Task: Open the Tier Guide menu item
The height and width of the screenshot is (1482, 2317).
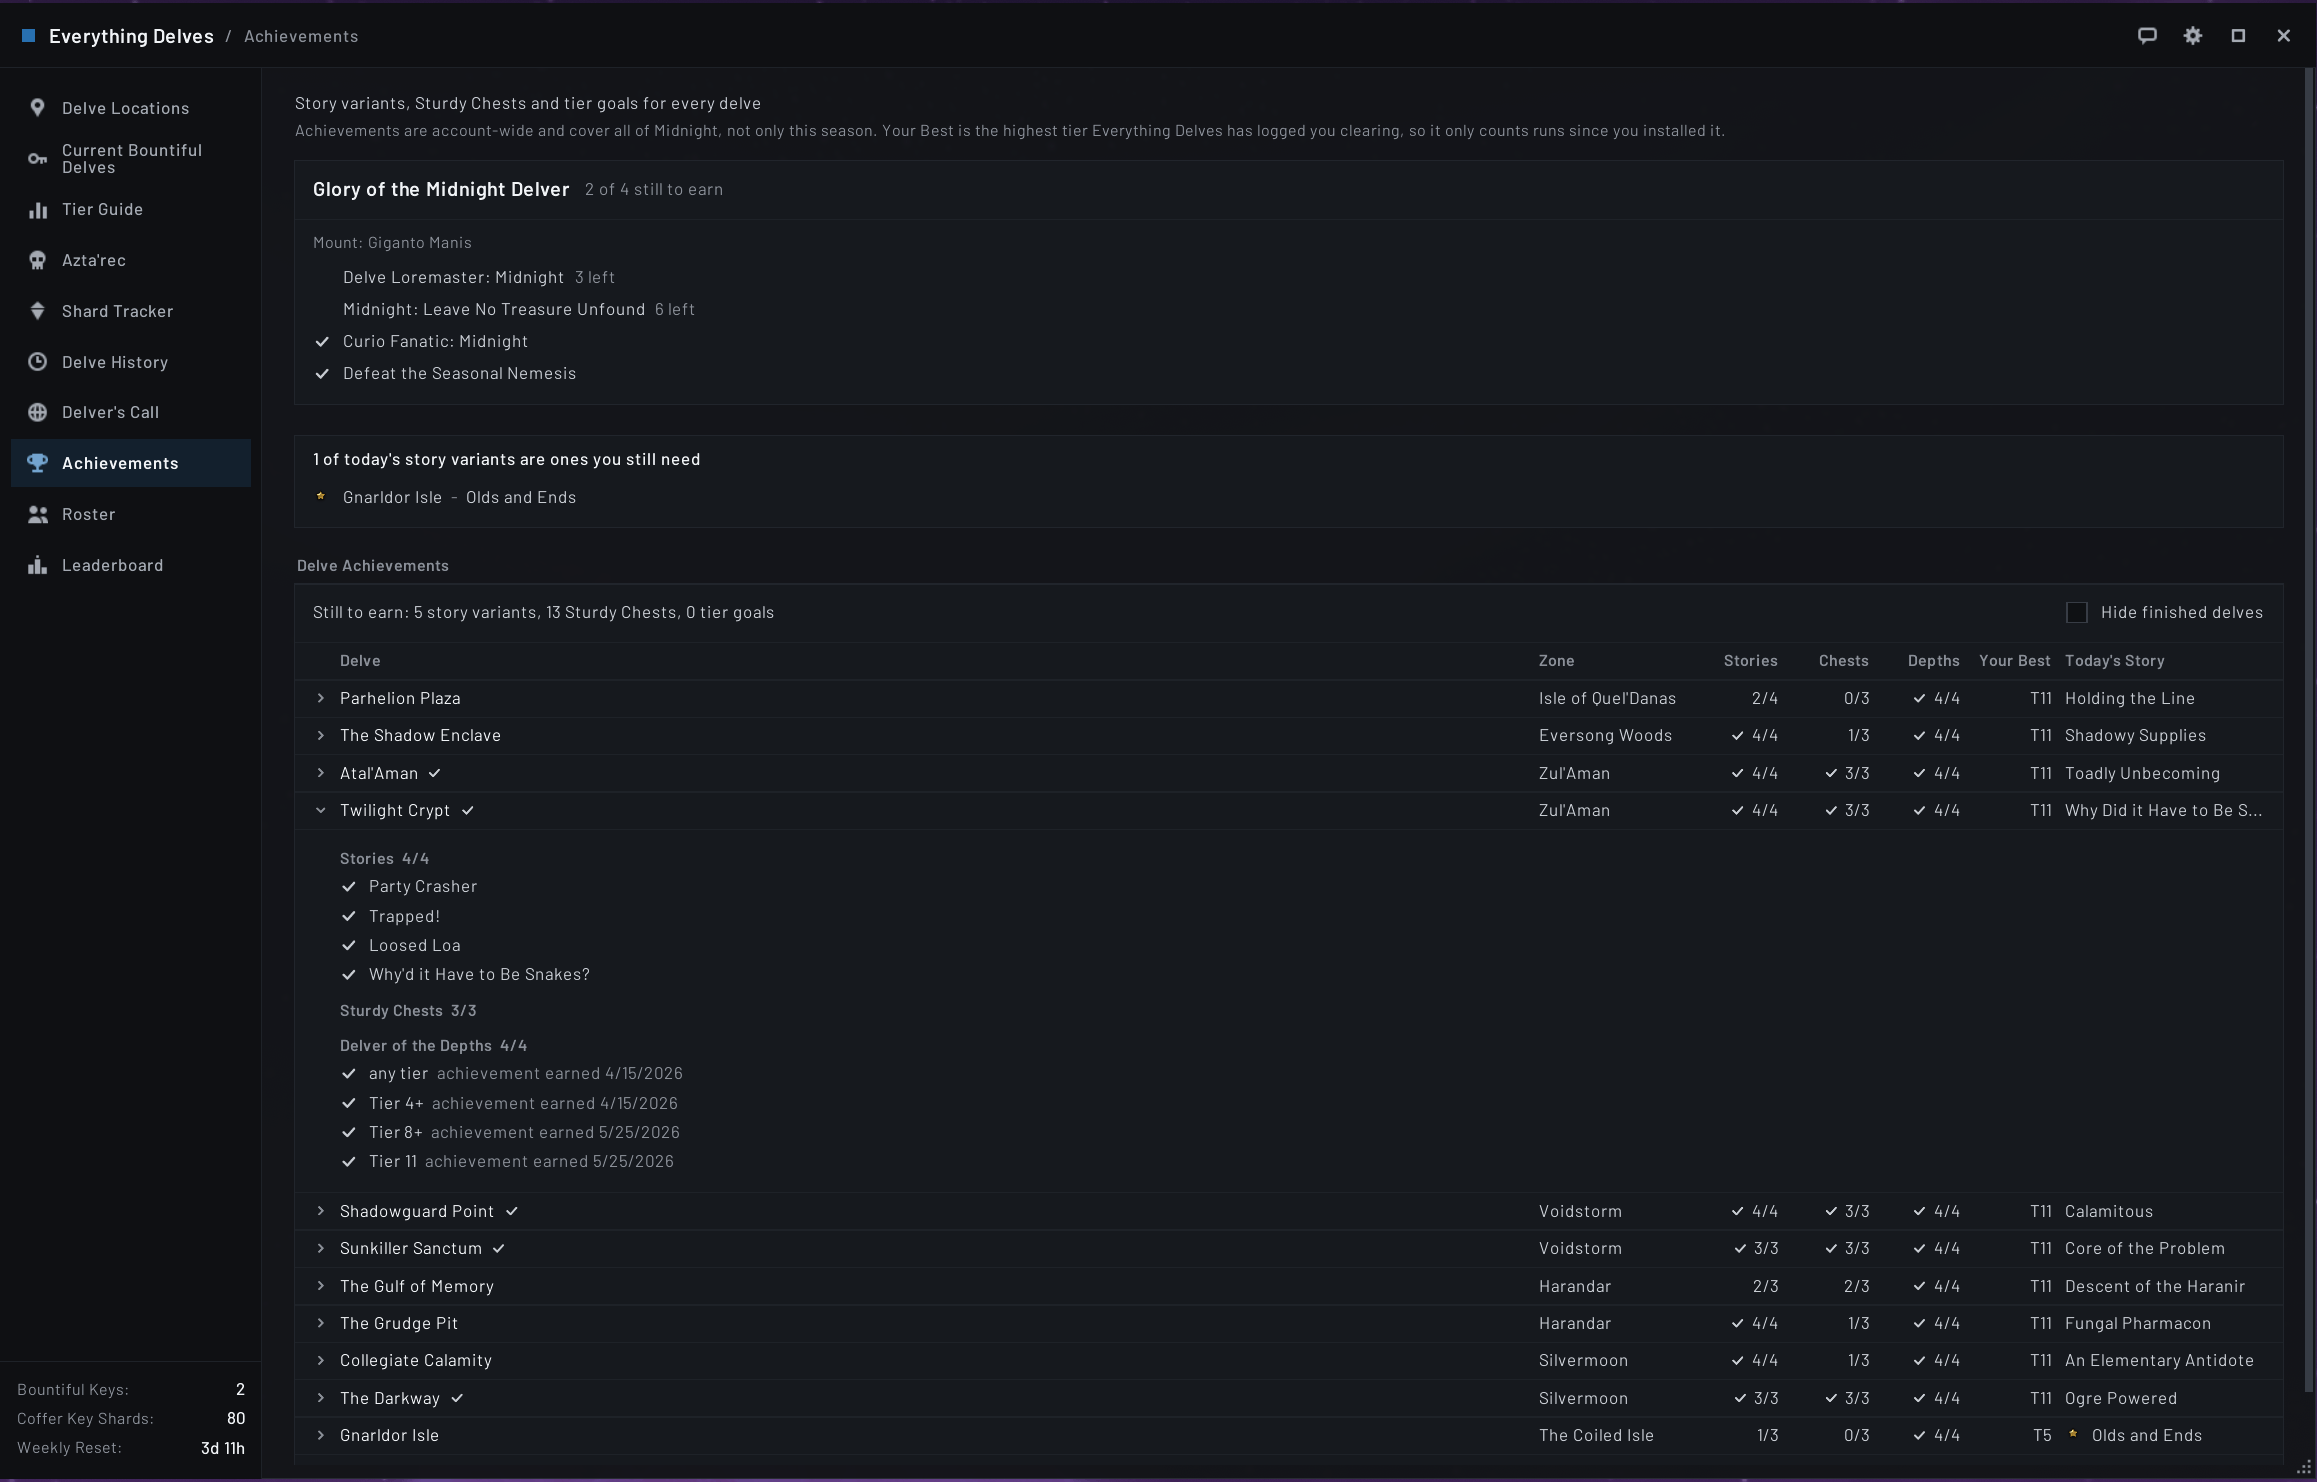Action: [131, 210]
